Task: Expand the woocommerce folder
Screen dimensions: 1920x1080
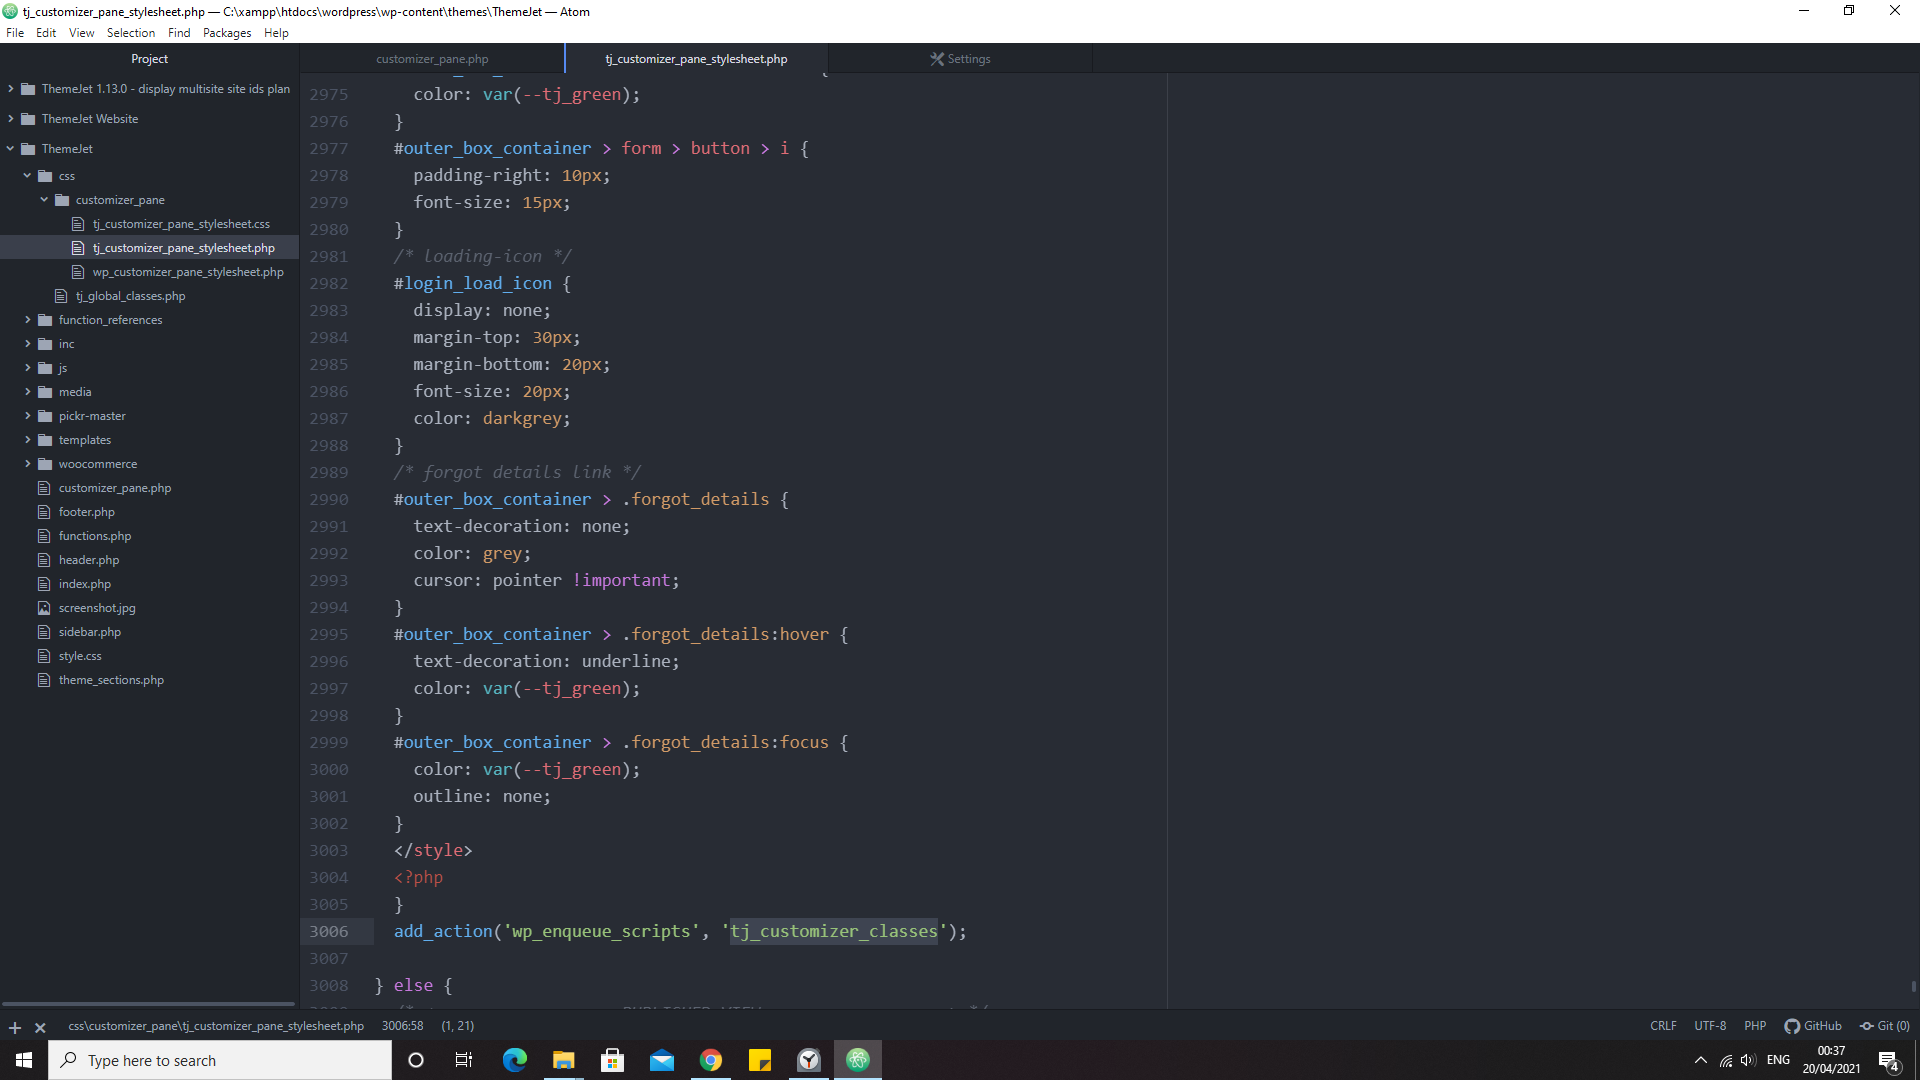Action: pyautogui.click(x=28, y=463)
